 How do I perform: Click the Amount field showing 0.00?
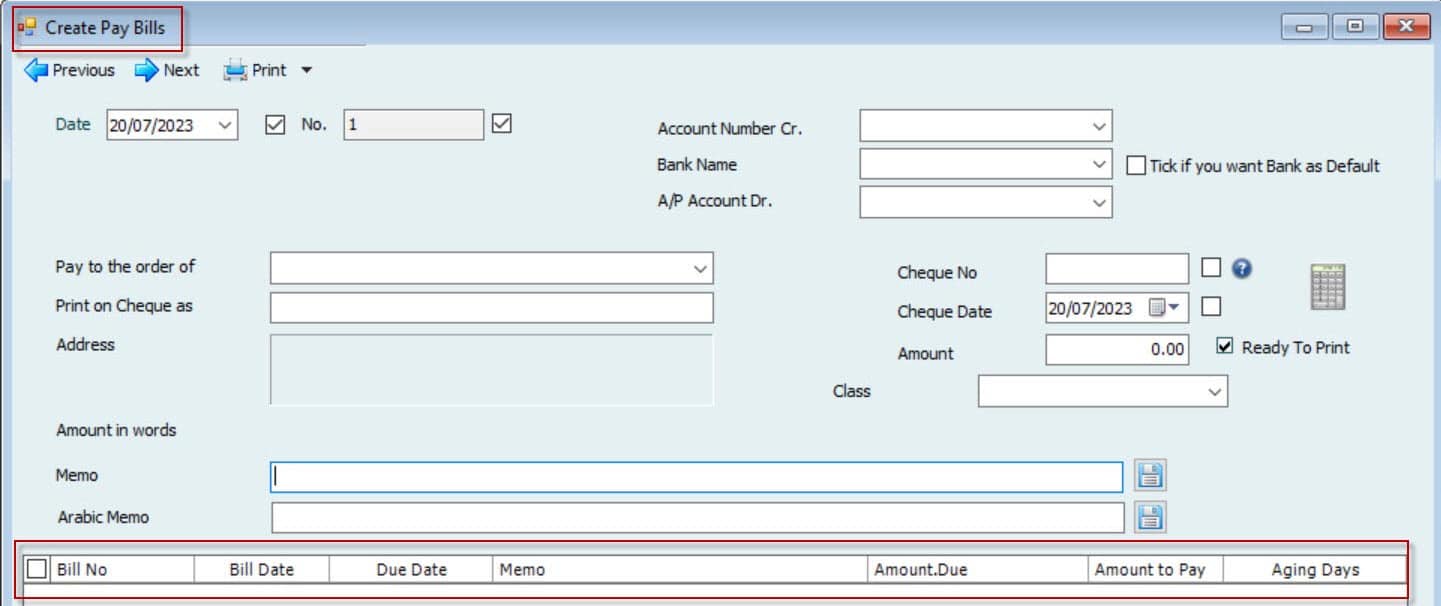click(x=1117, y=350)
